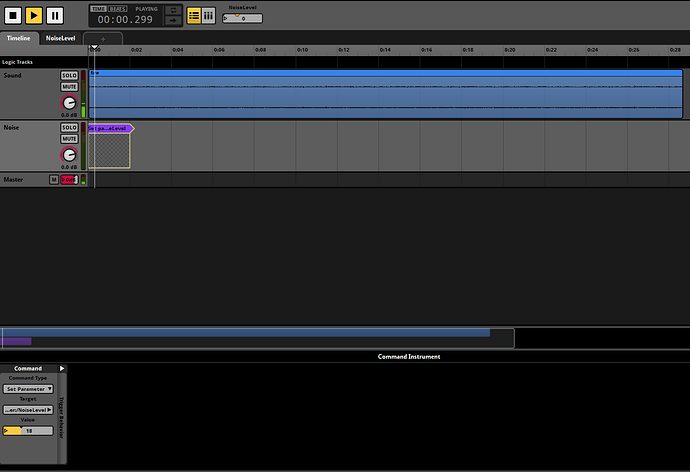Mute the Noise track
The image size is (690, 472).
pyautogui.click(x=69, y=139)
